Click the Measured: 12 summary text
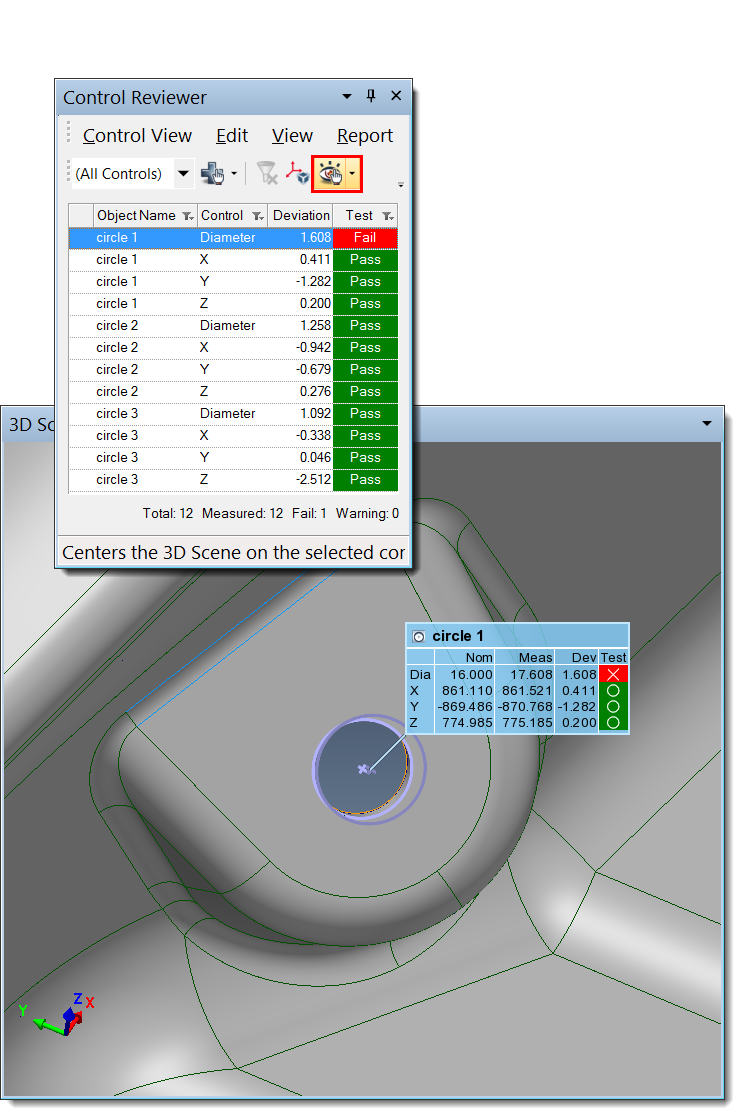The width and height of the screenshot is (740, 1115). click(x=242, y=513)
